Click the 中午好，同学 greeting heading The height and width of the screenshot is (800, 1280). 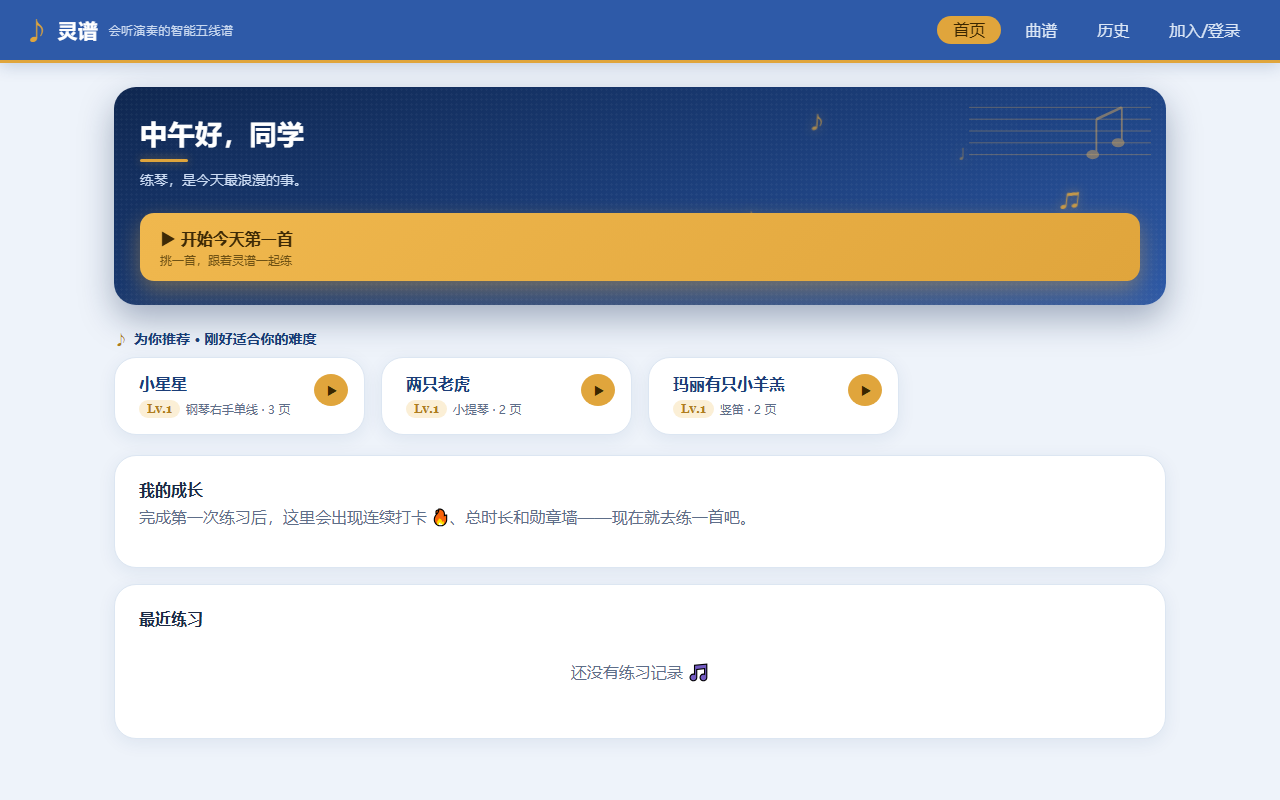point(222,135)
